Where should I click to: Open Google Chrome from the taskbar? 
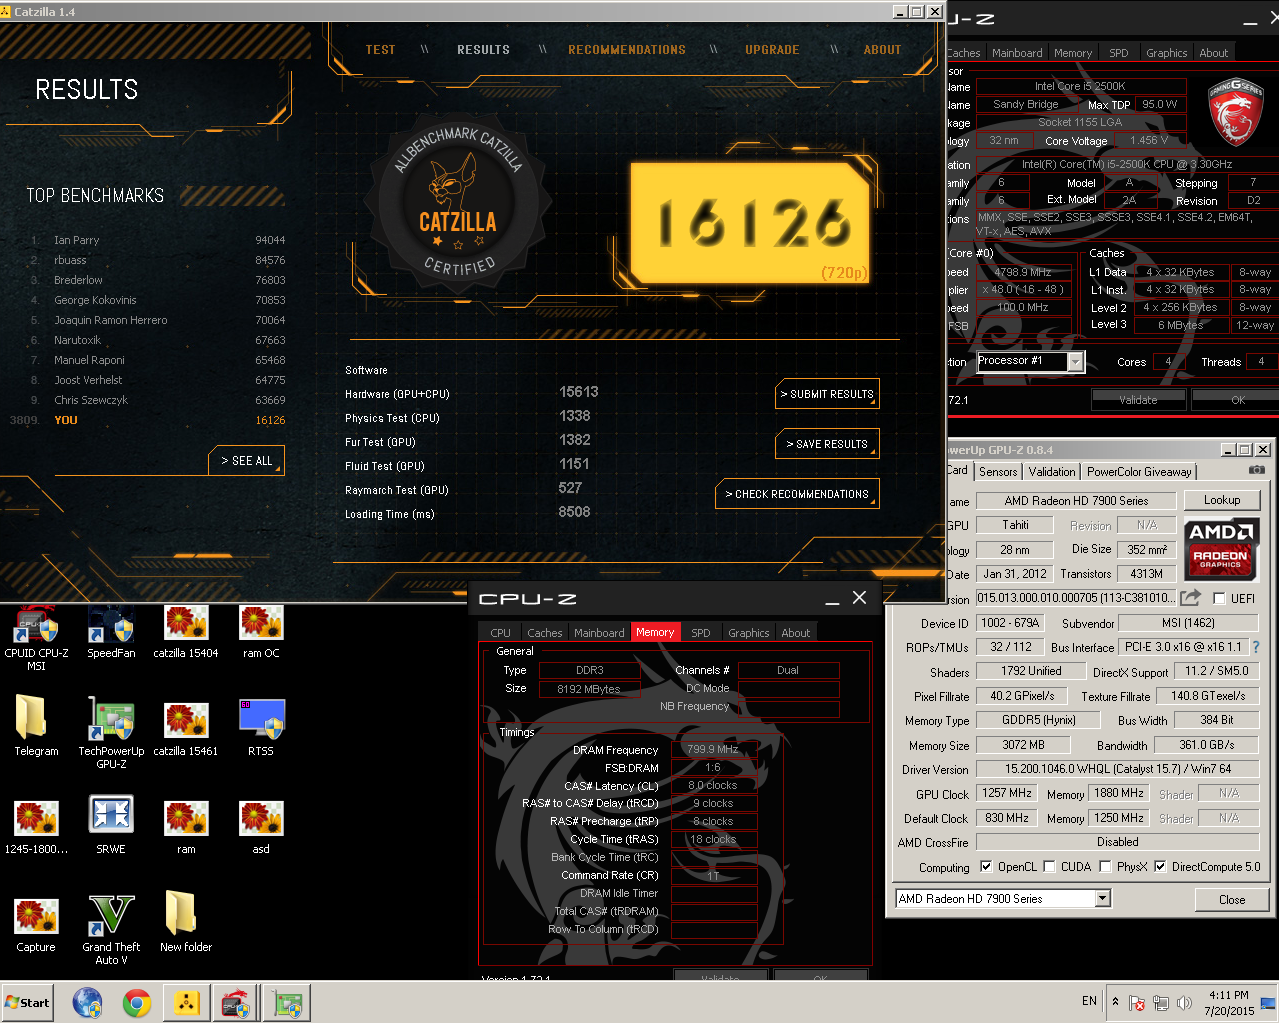tap(137, 1002)
